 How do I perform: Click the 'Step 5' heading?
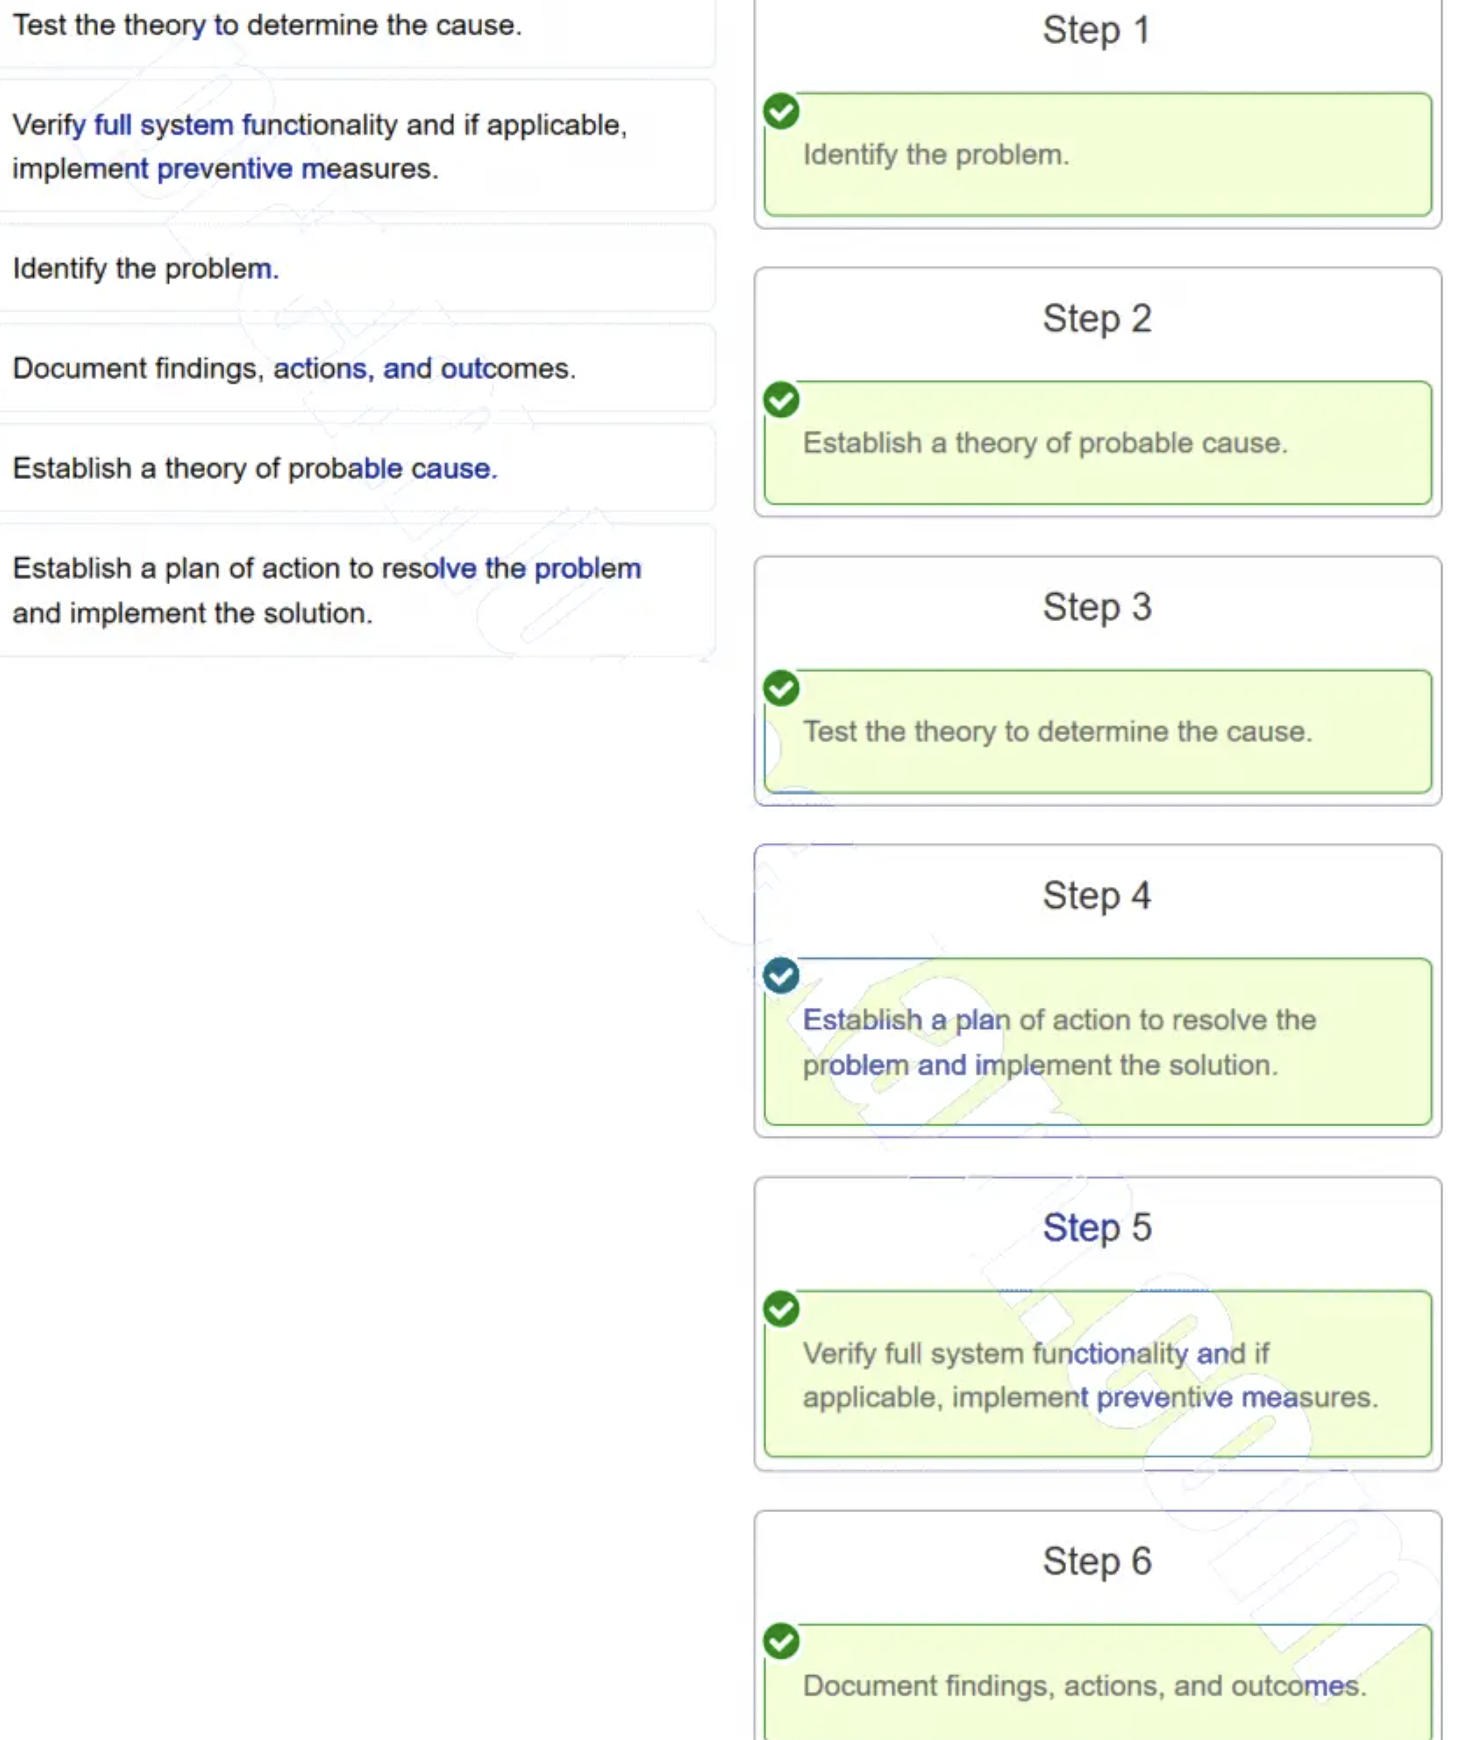pos(1097,1228)
